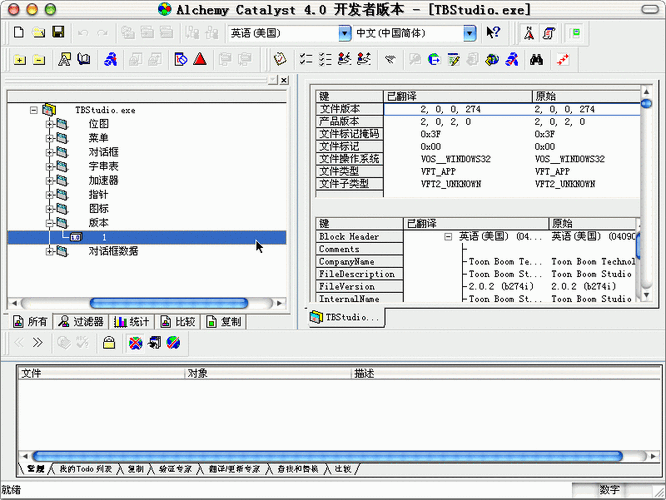Switch to the 所有 tab

(x=30, y=322)
